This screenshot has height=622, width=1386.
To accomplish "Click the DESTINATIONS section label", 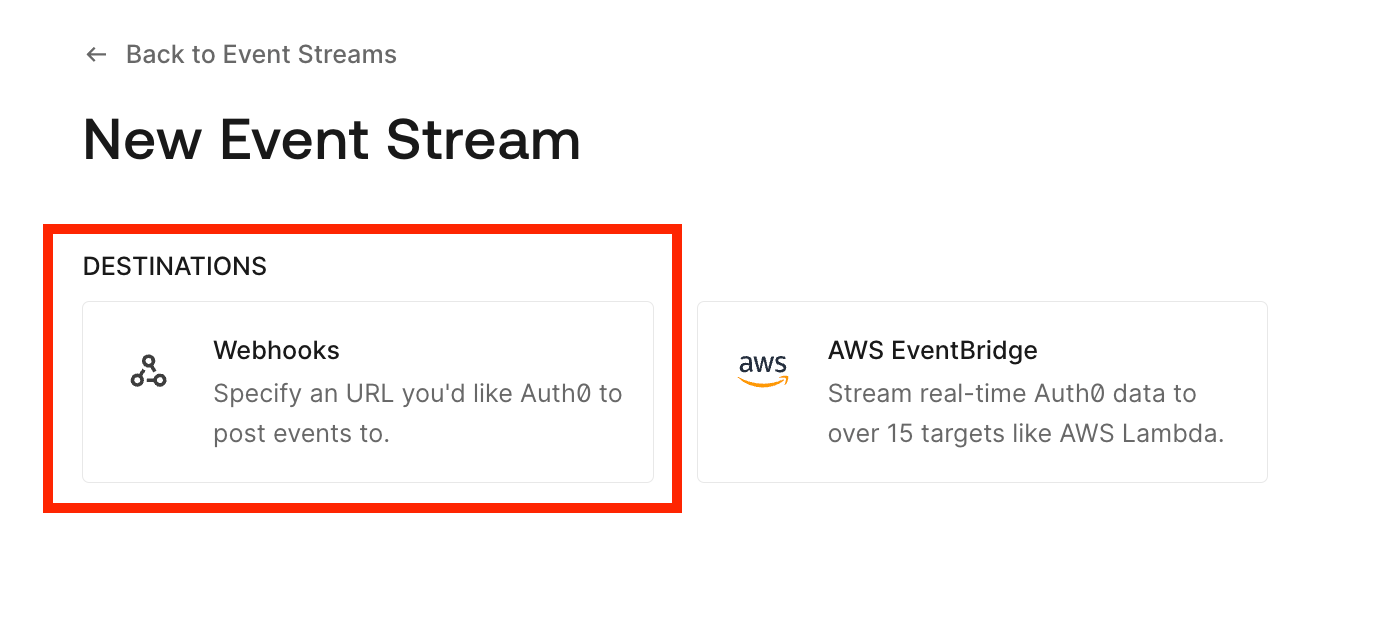I will [175, 266].
